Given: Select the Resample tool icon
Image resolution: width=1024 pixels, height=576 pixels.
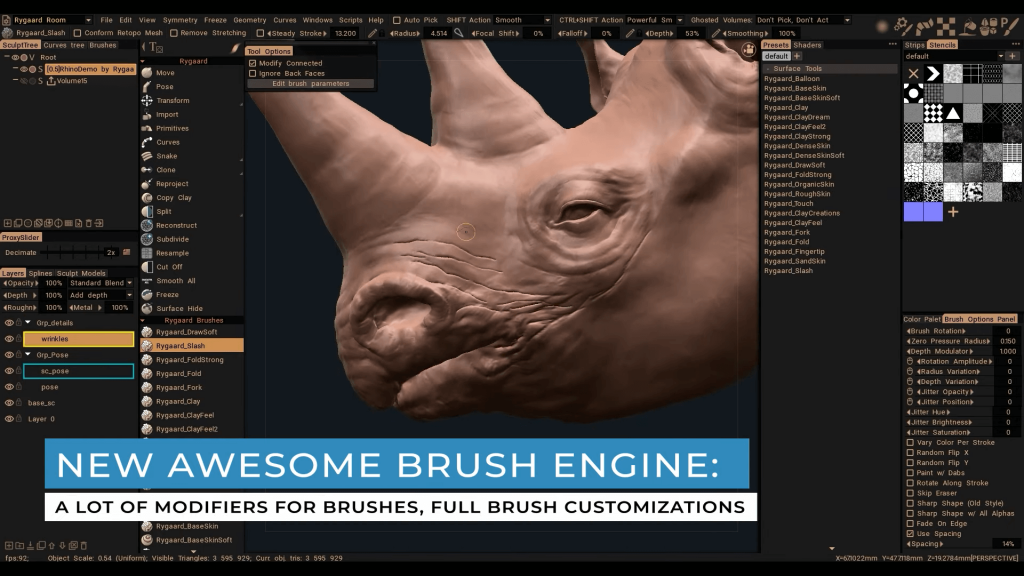Looking at the screenshot, I should tap(147, 253).
